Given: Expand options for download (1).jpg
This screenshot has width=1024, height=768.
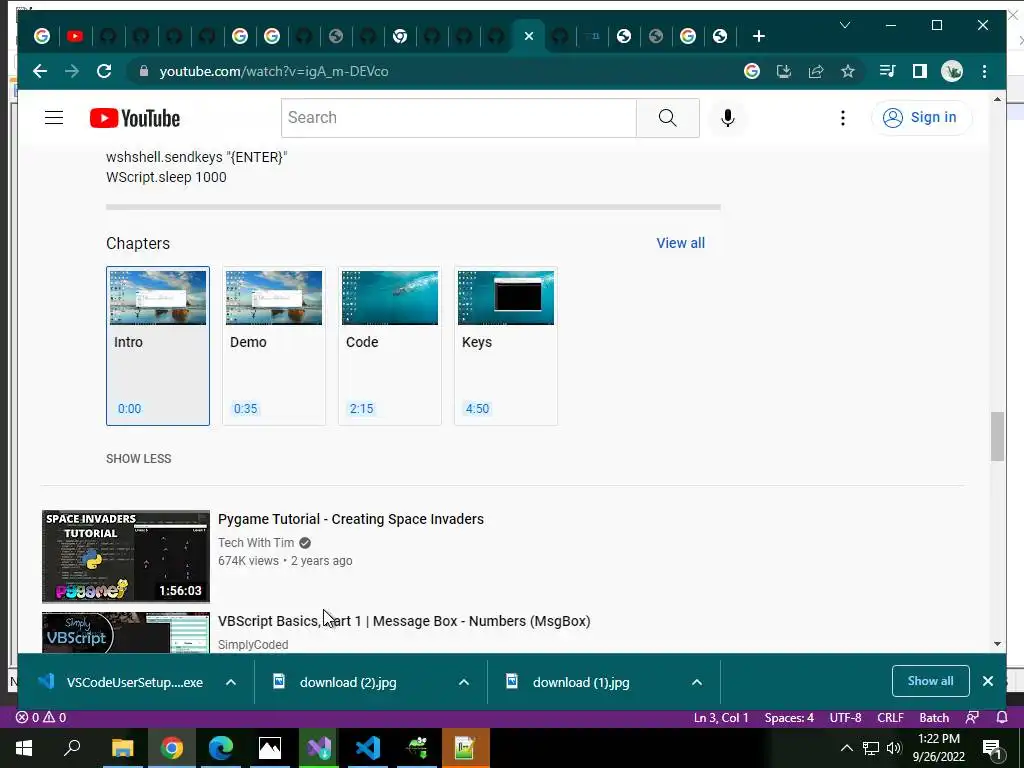Looking at the screenshot, I should 697,682.
